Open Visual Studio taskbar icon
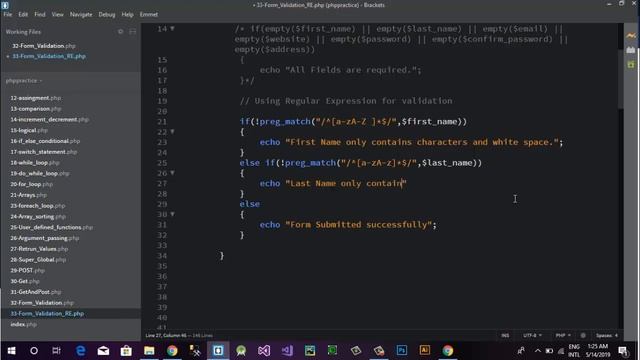Image resolution: width=640 pixels, height=360 pixels. pos(264,351)
